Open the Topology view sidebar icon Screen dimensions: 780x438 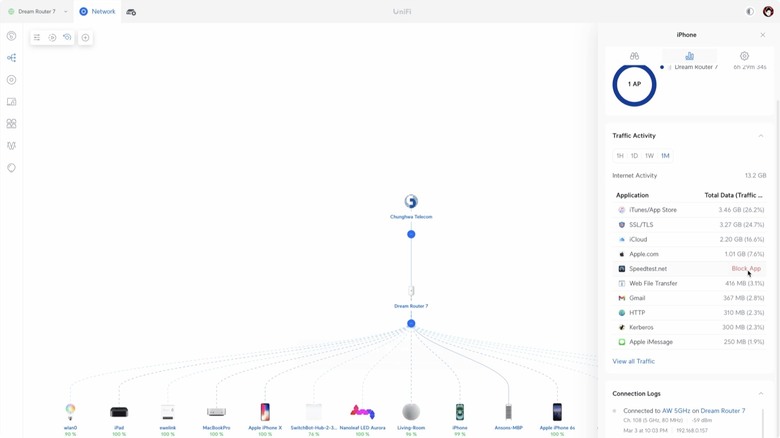click(11, 58)
